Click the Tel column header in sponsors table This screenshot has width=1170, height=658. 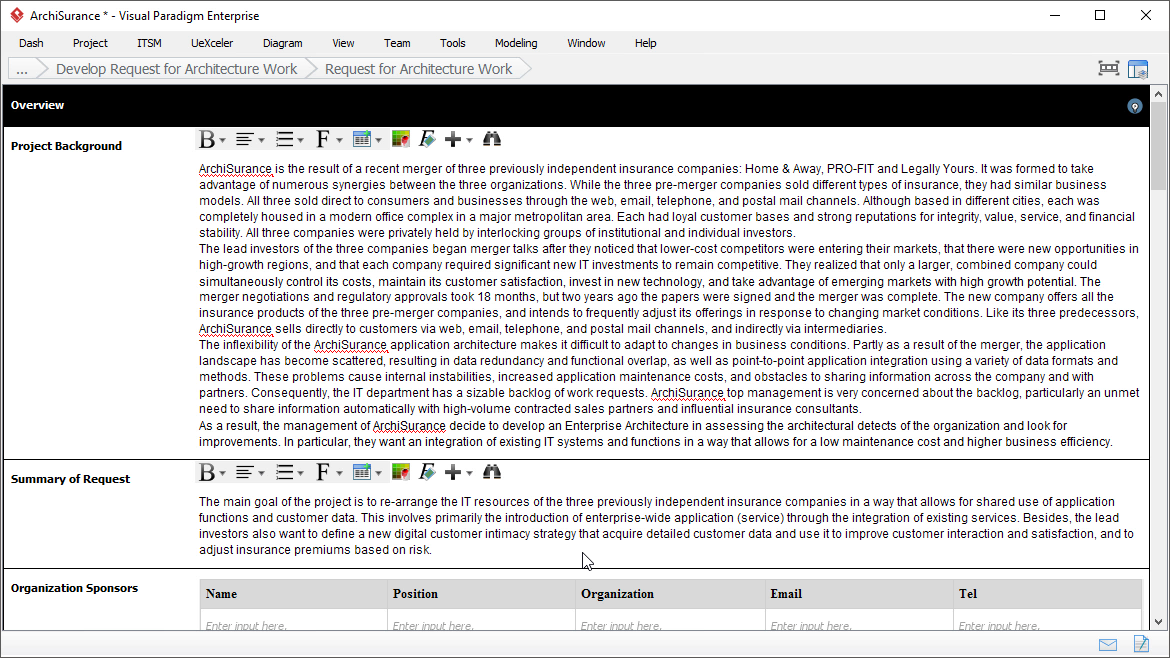[1047, 594]
